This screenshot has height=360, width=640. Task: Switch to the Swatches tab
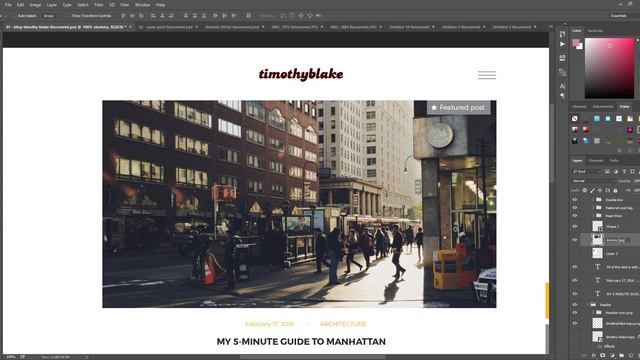[595, 31]
